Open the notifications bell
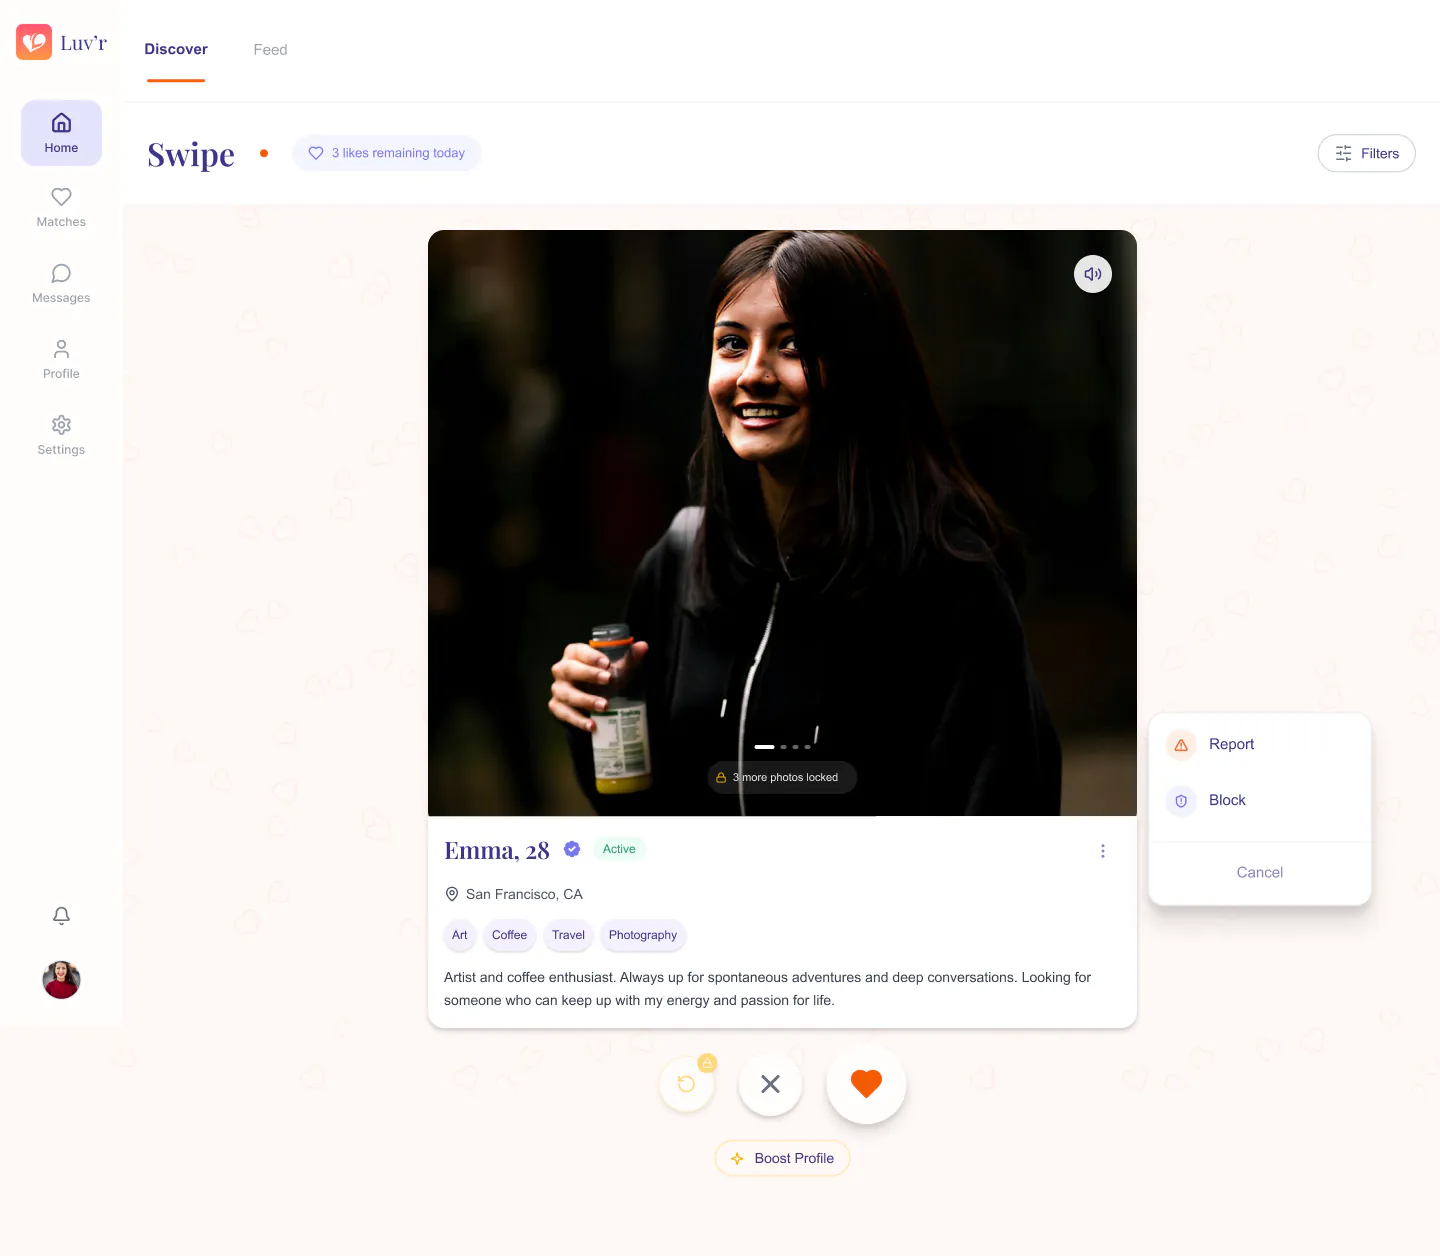Screen dimensions: 1440x1256 (x=61, y=916)
